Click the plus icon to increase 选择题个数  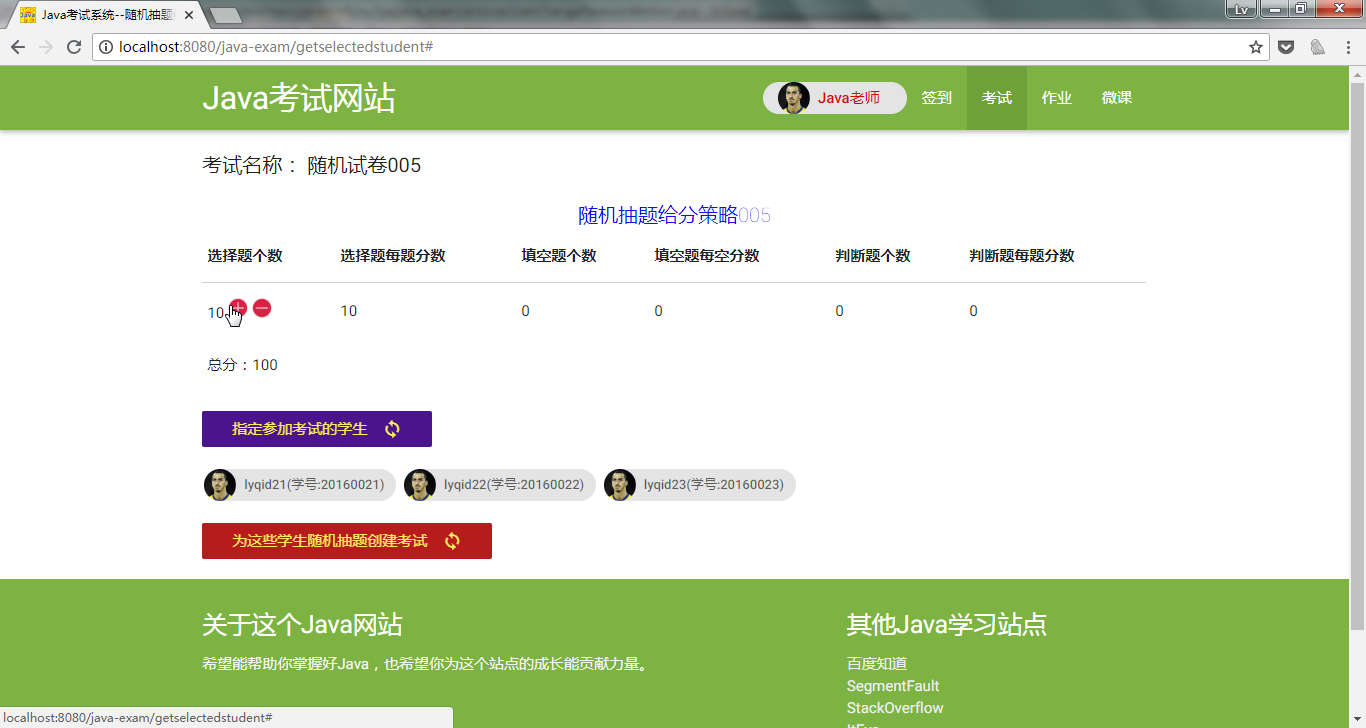point(238,308)
